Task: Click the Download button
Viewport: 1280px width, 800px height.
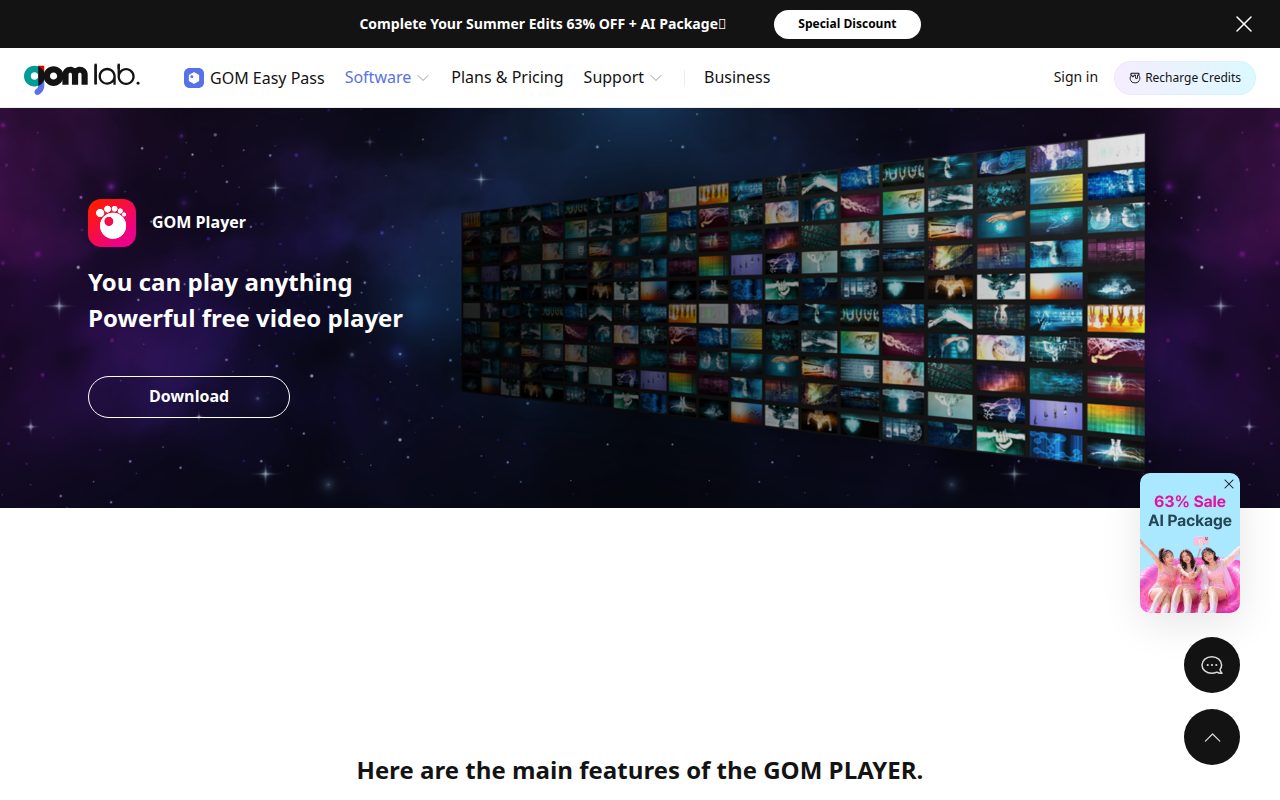Action: pyautogui.click(x=189, y=397)
